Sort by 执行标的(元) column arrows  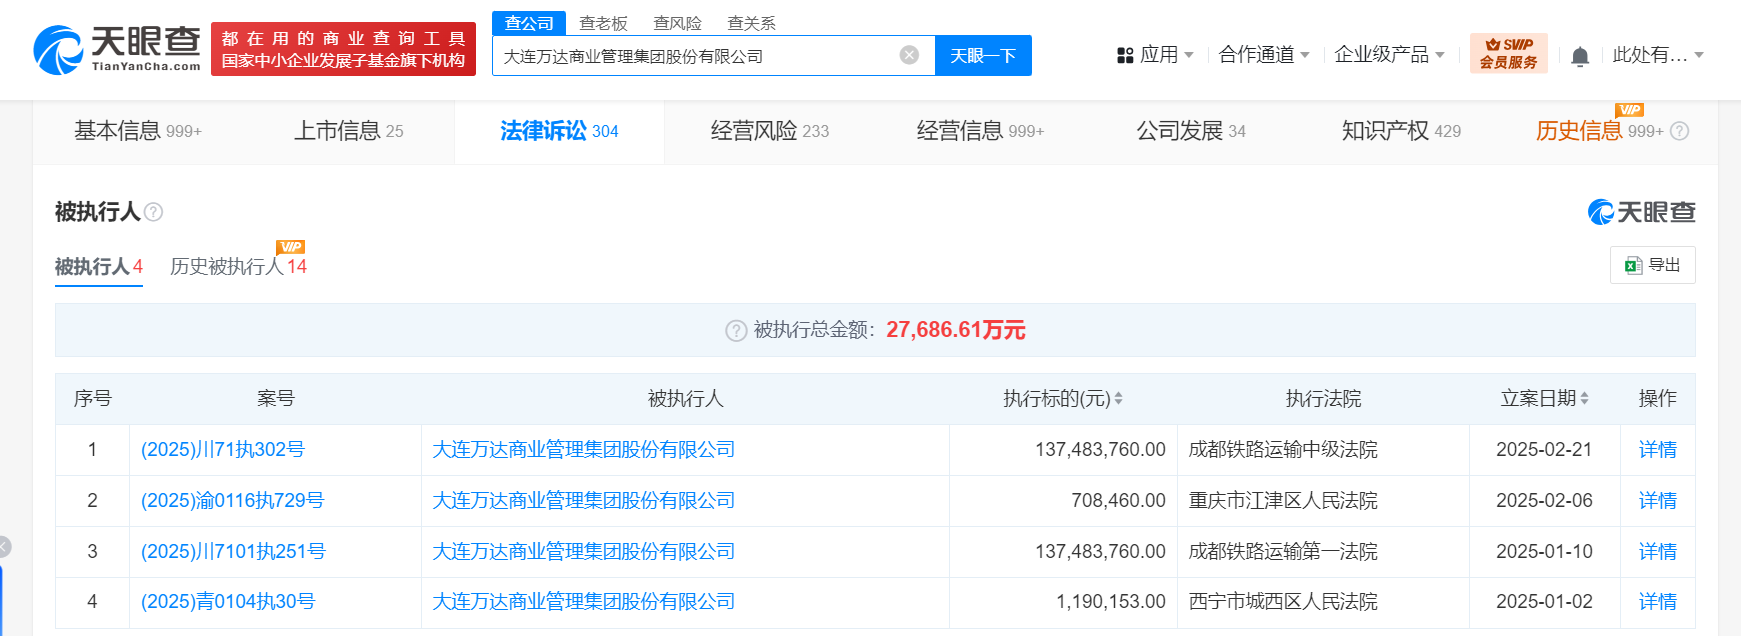tap(1118, 398)
